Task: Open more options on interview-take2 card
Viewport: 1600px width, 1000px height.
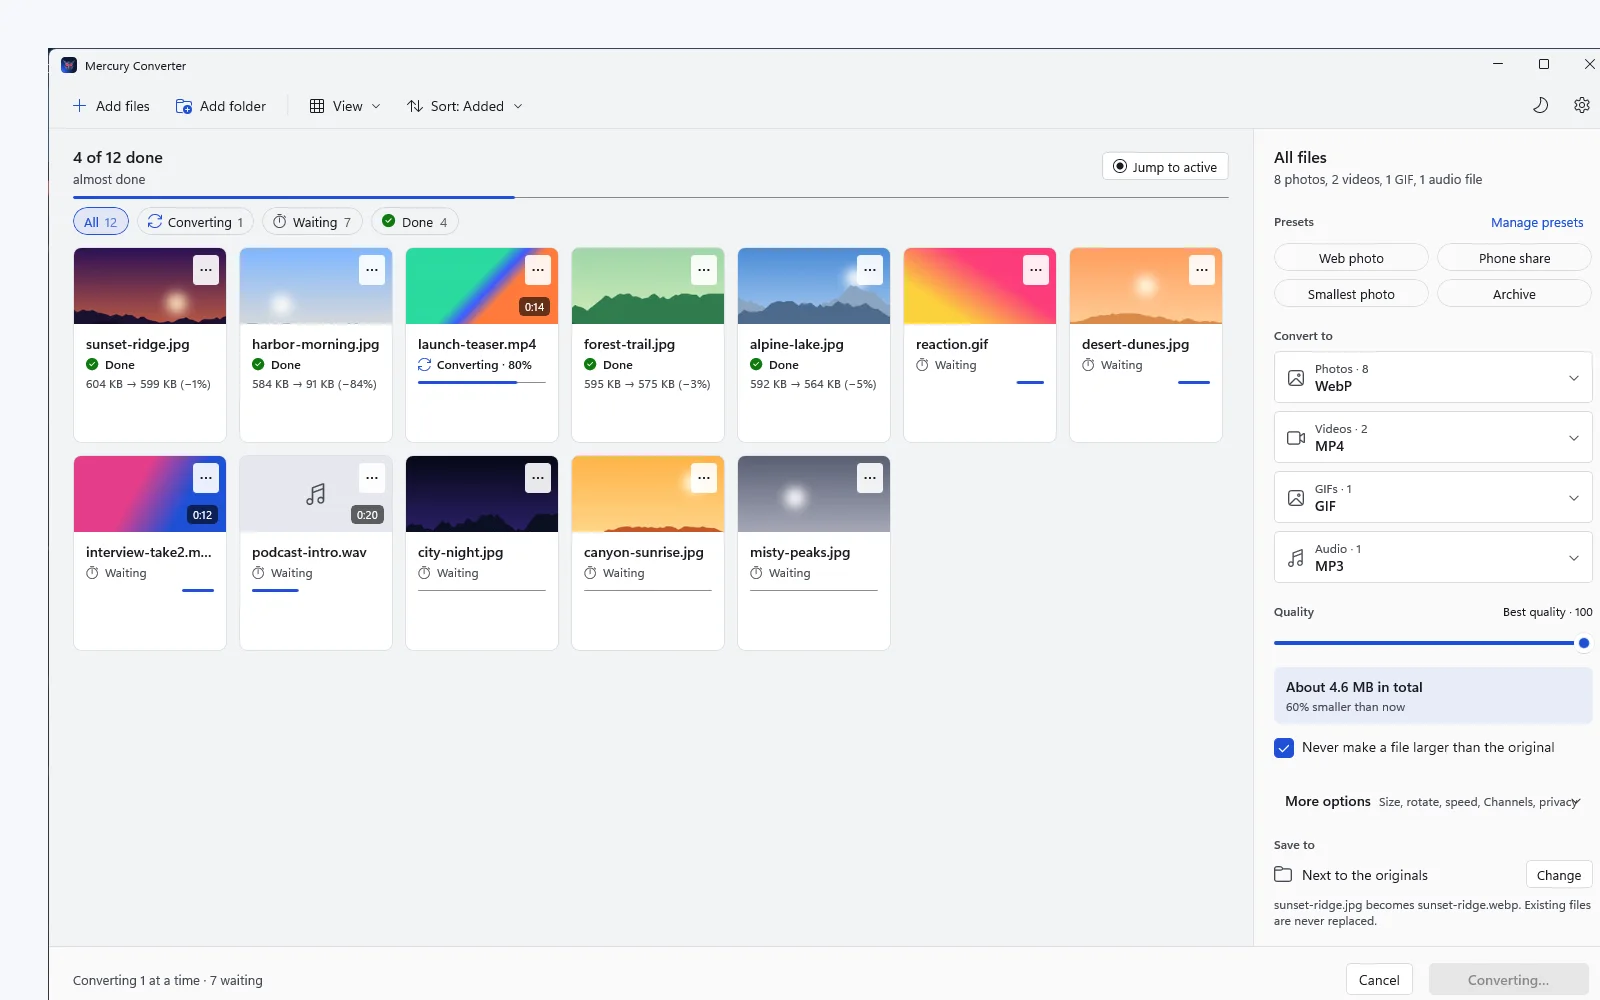Action: pos(206,478)
